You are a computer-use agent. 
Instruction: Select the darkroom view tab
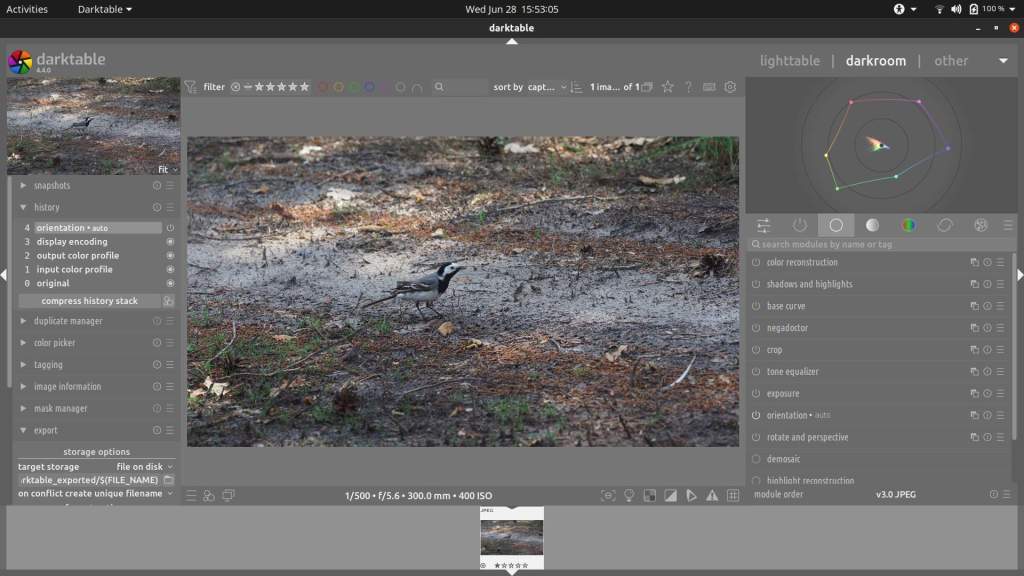876,61
